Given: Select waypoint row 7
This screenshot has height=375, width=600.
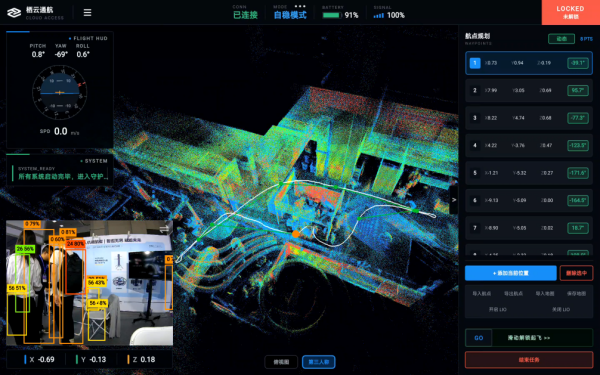Looking at the screenshot, I should pyautogui.click(x=529, y=228).
